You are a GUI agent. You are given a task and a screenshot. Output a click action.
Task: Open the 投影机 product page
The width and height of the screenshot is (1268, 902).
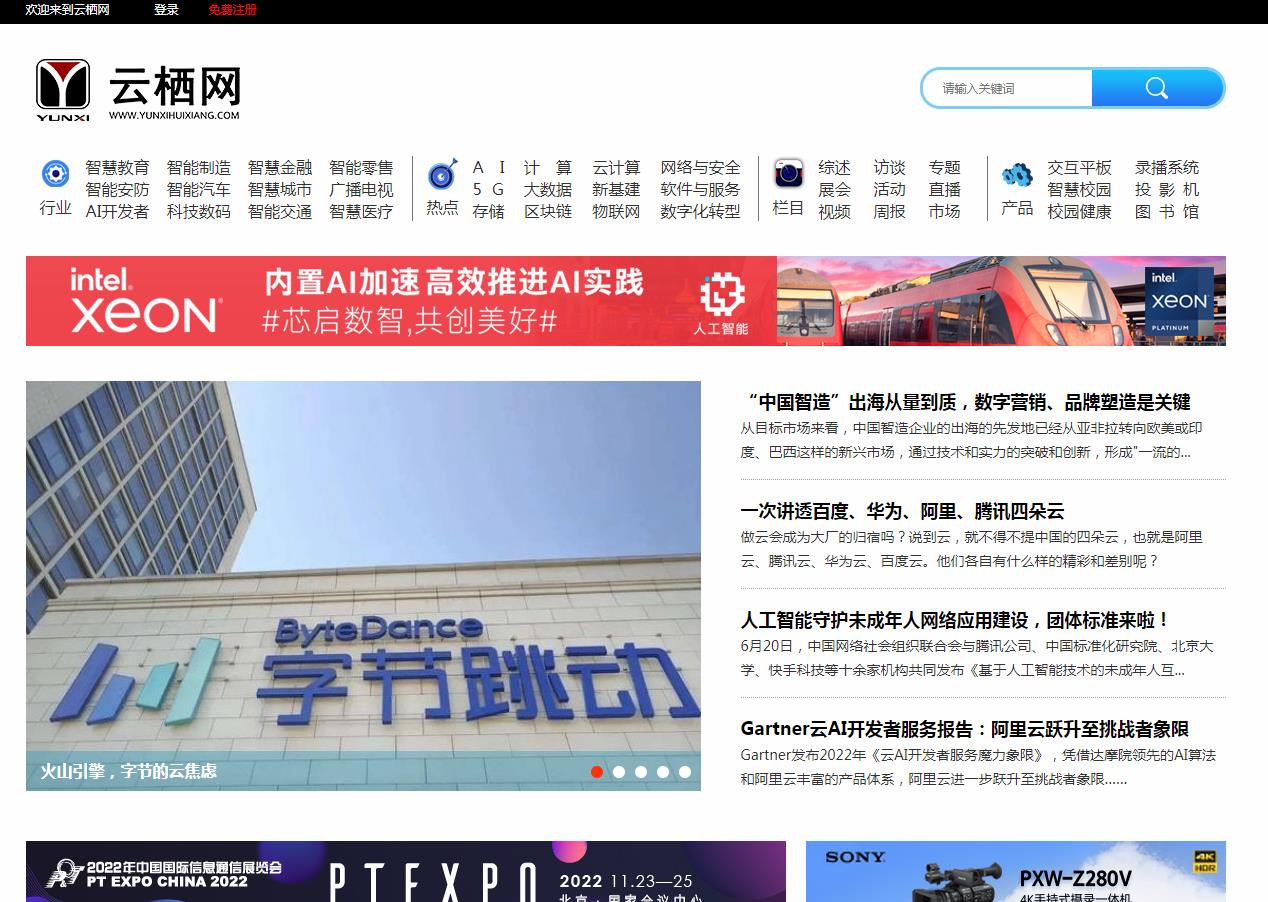[1167, 190]
